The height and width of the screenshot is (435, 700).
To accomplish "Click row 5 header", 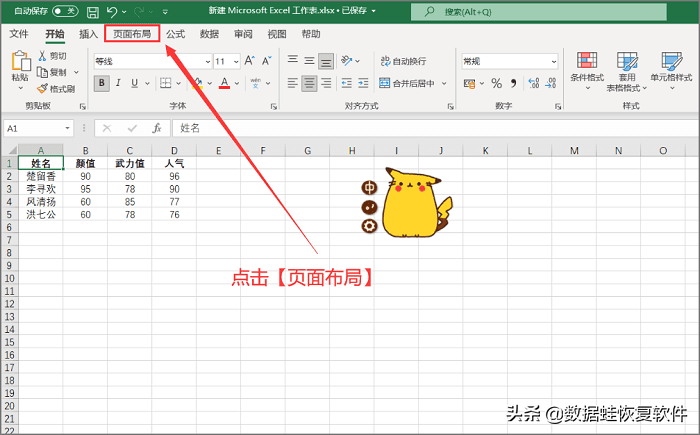I will tap(9, 215).
